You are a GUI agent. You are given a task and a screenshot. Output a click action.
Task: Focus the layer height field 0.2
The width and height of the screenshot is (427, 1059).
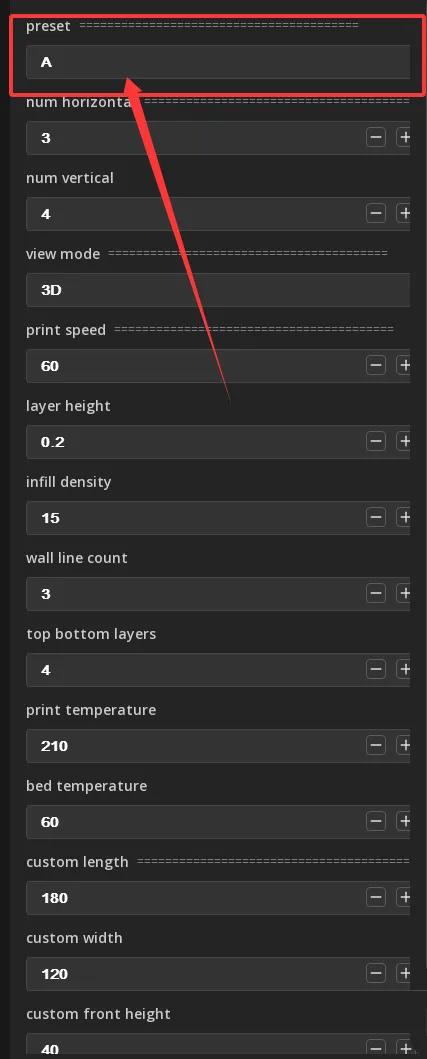195,442
